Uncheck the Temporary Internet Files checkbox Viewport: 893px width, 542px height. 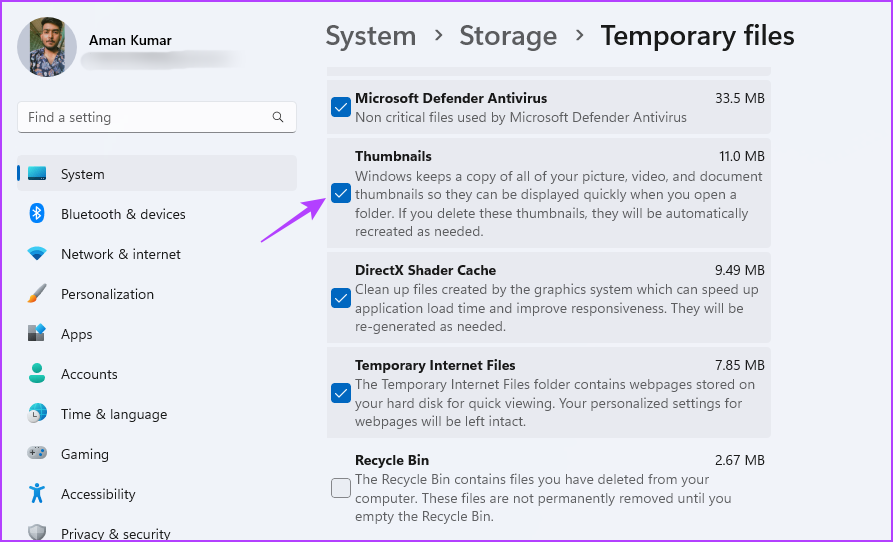(341, 393)
